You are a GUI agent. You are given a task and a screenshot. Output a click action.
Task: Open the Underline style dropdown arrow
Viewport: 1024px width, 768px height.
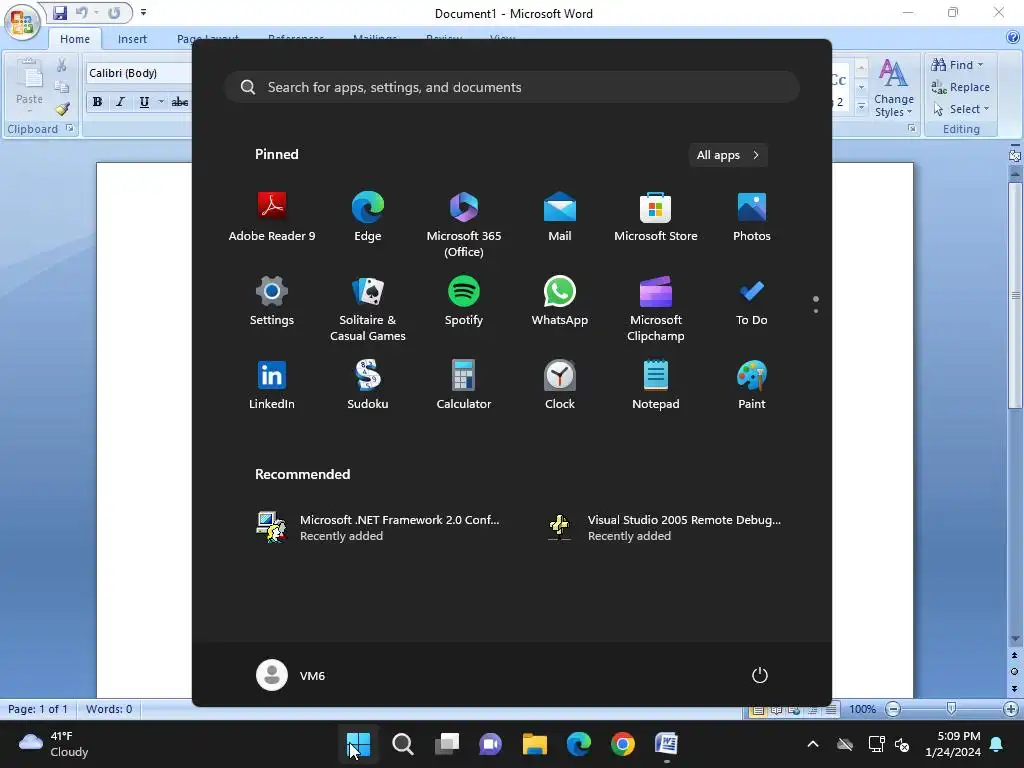coord(161,102)
